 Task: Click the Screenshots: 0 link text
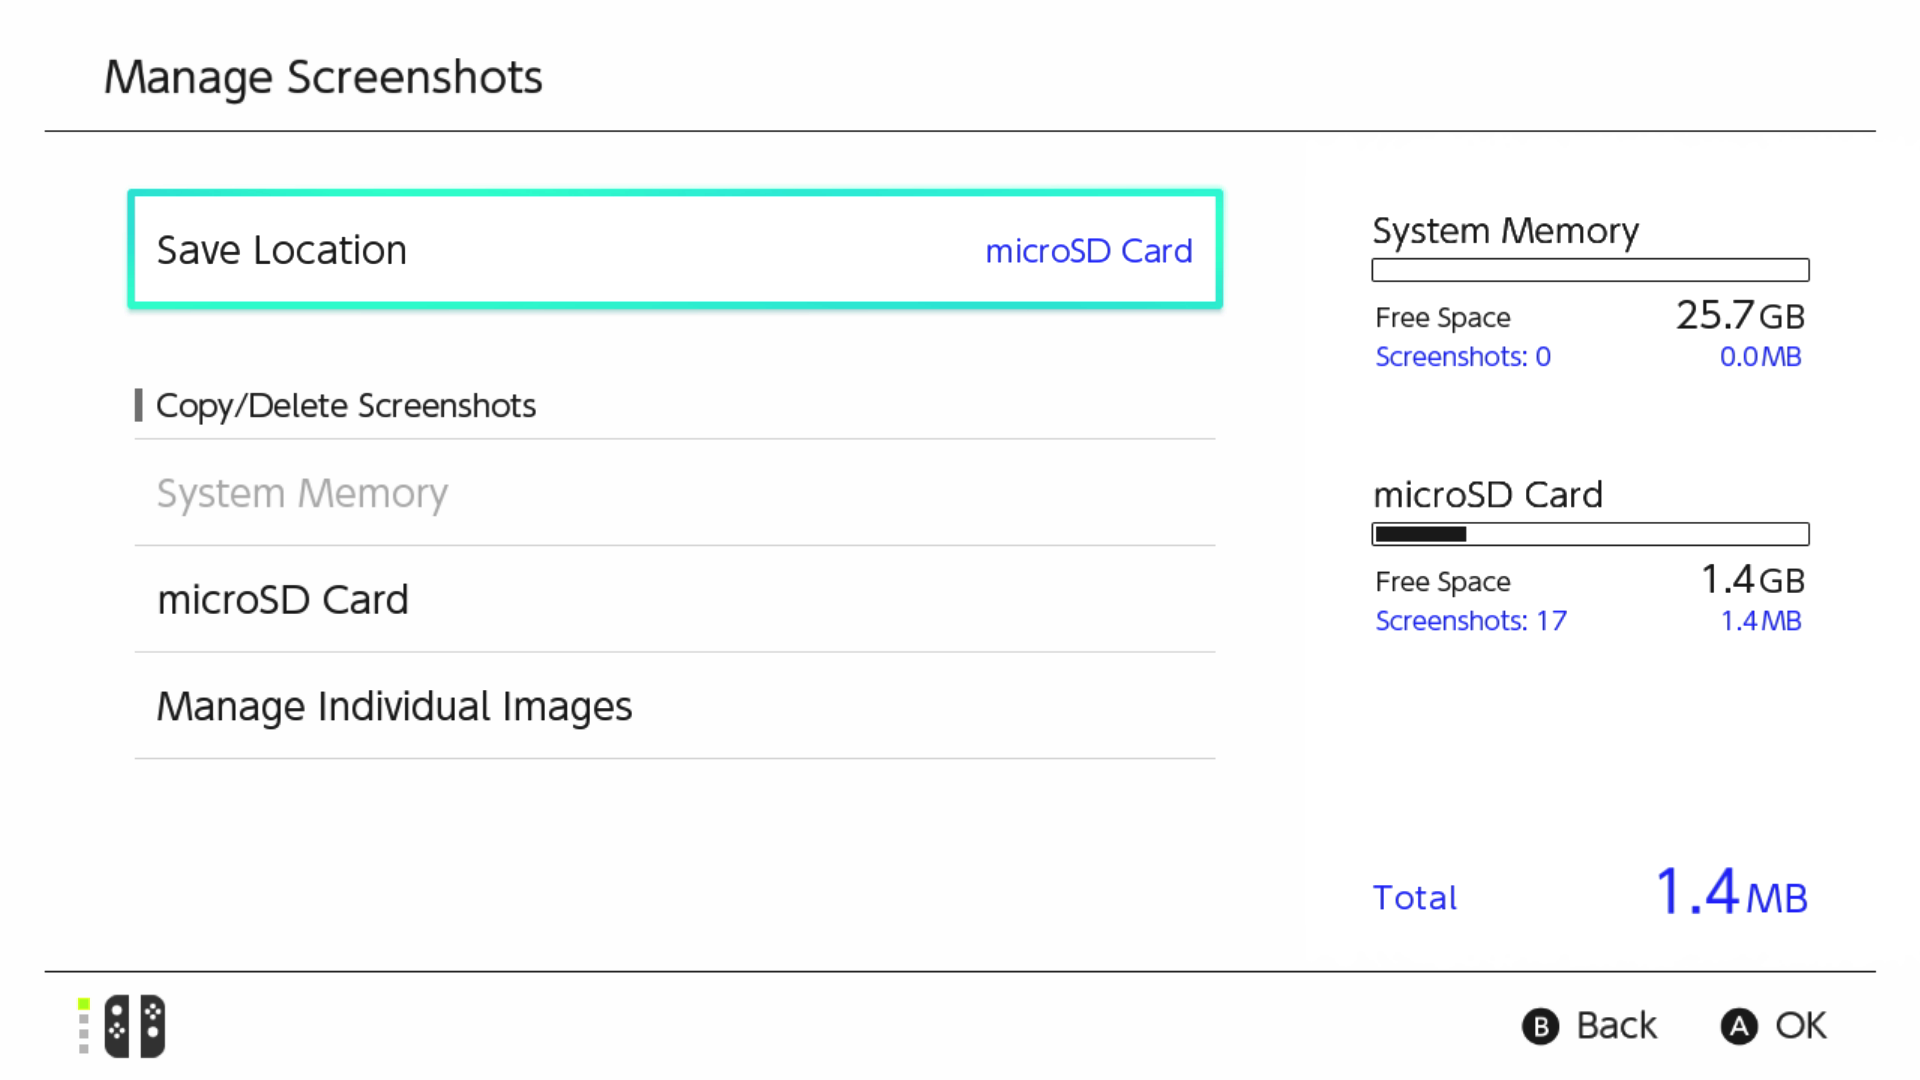tap(1462, 357)
